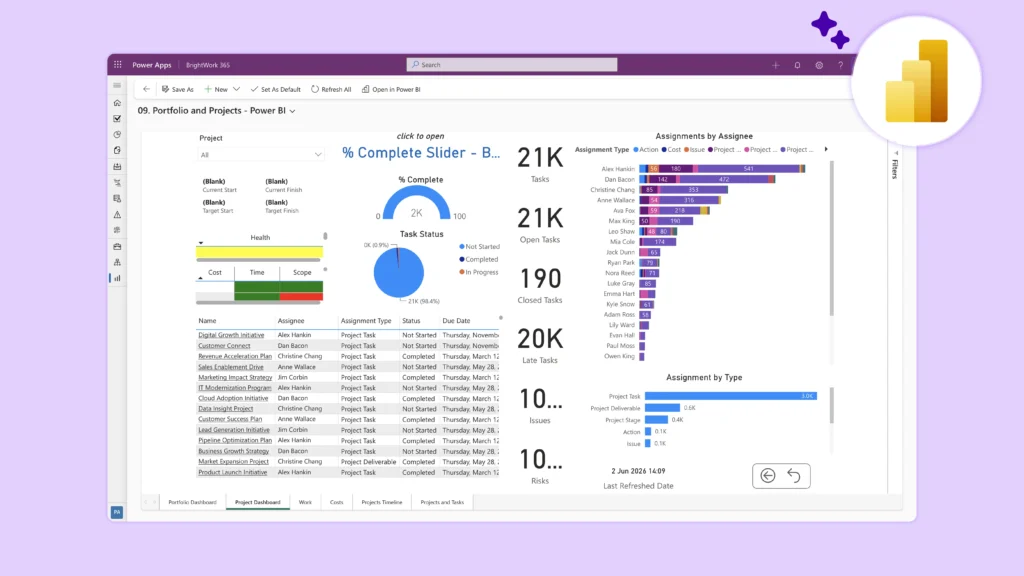Screen dimensions: 1024x576
Task: Open the checkmark tasks icon in the sidebar
Action: coord(117,119)
